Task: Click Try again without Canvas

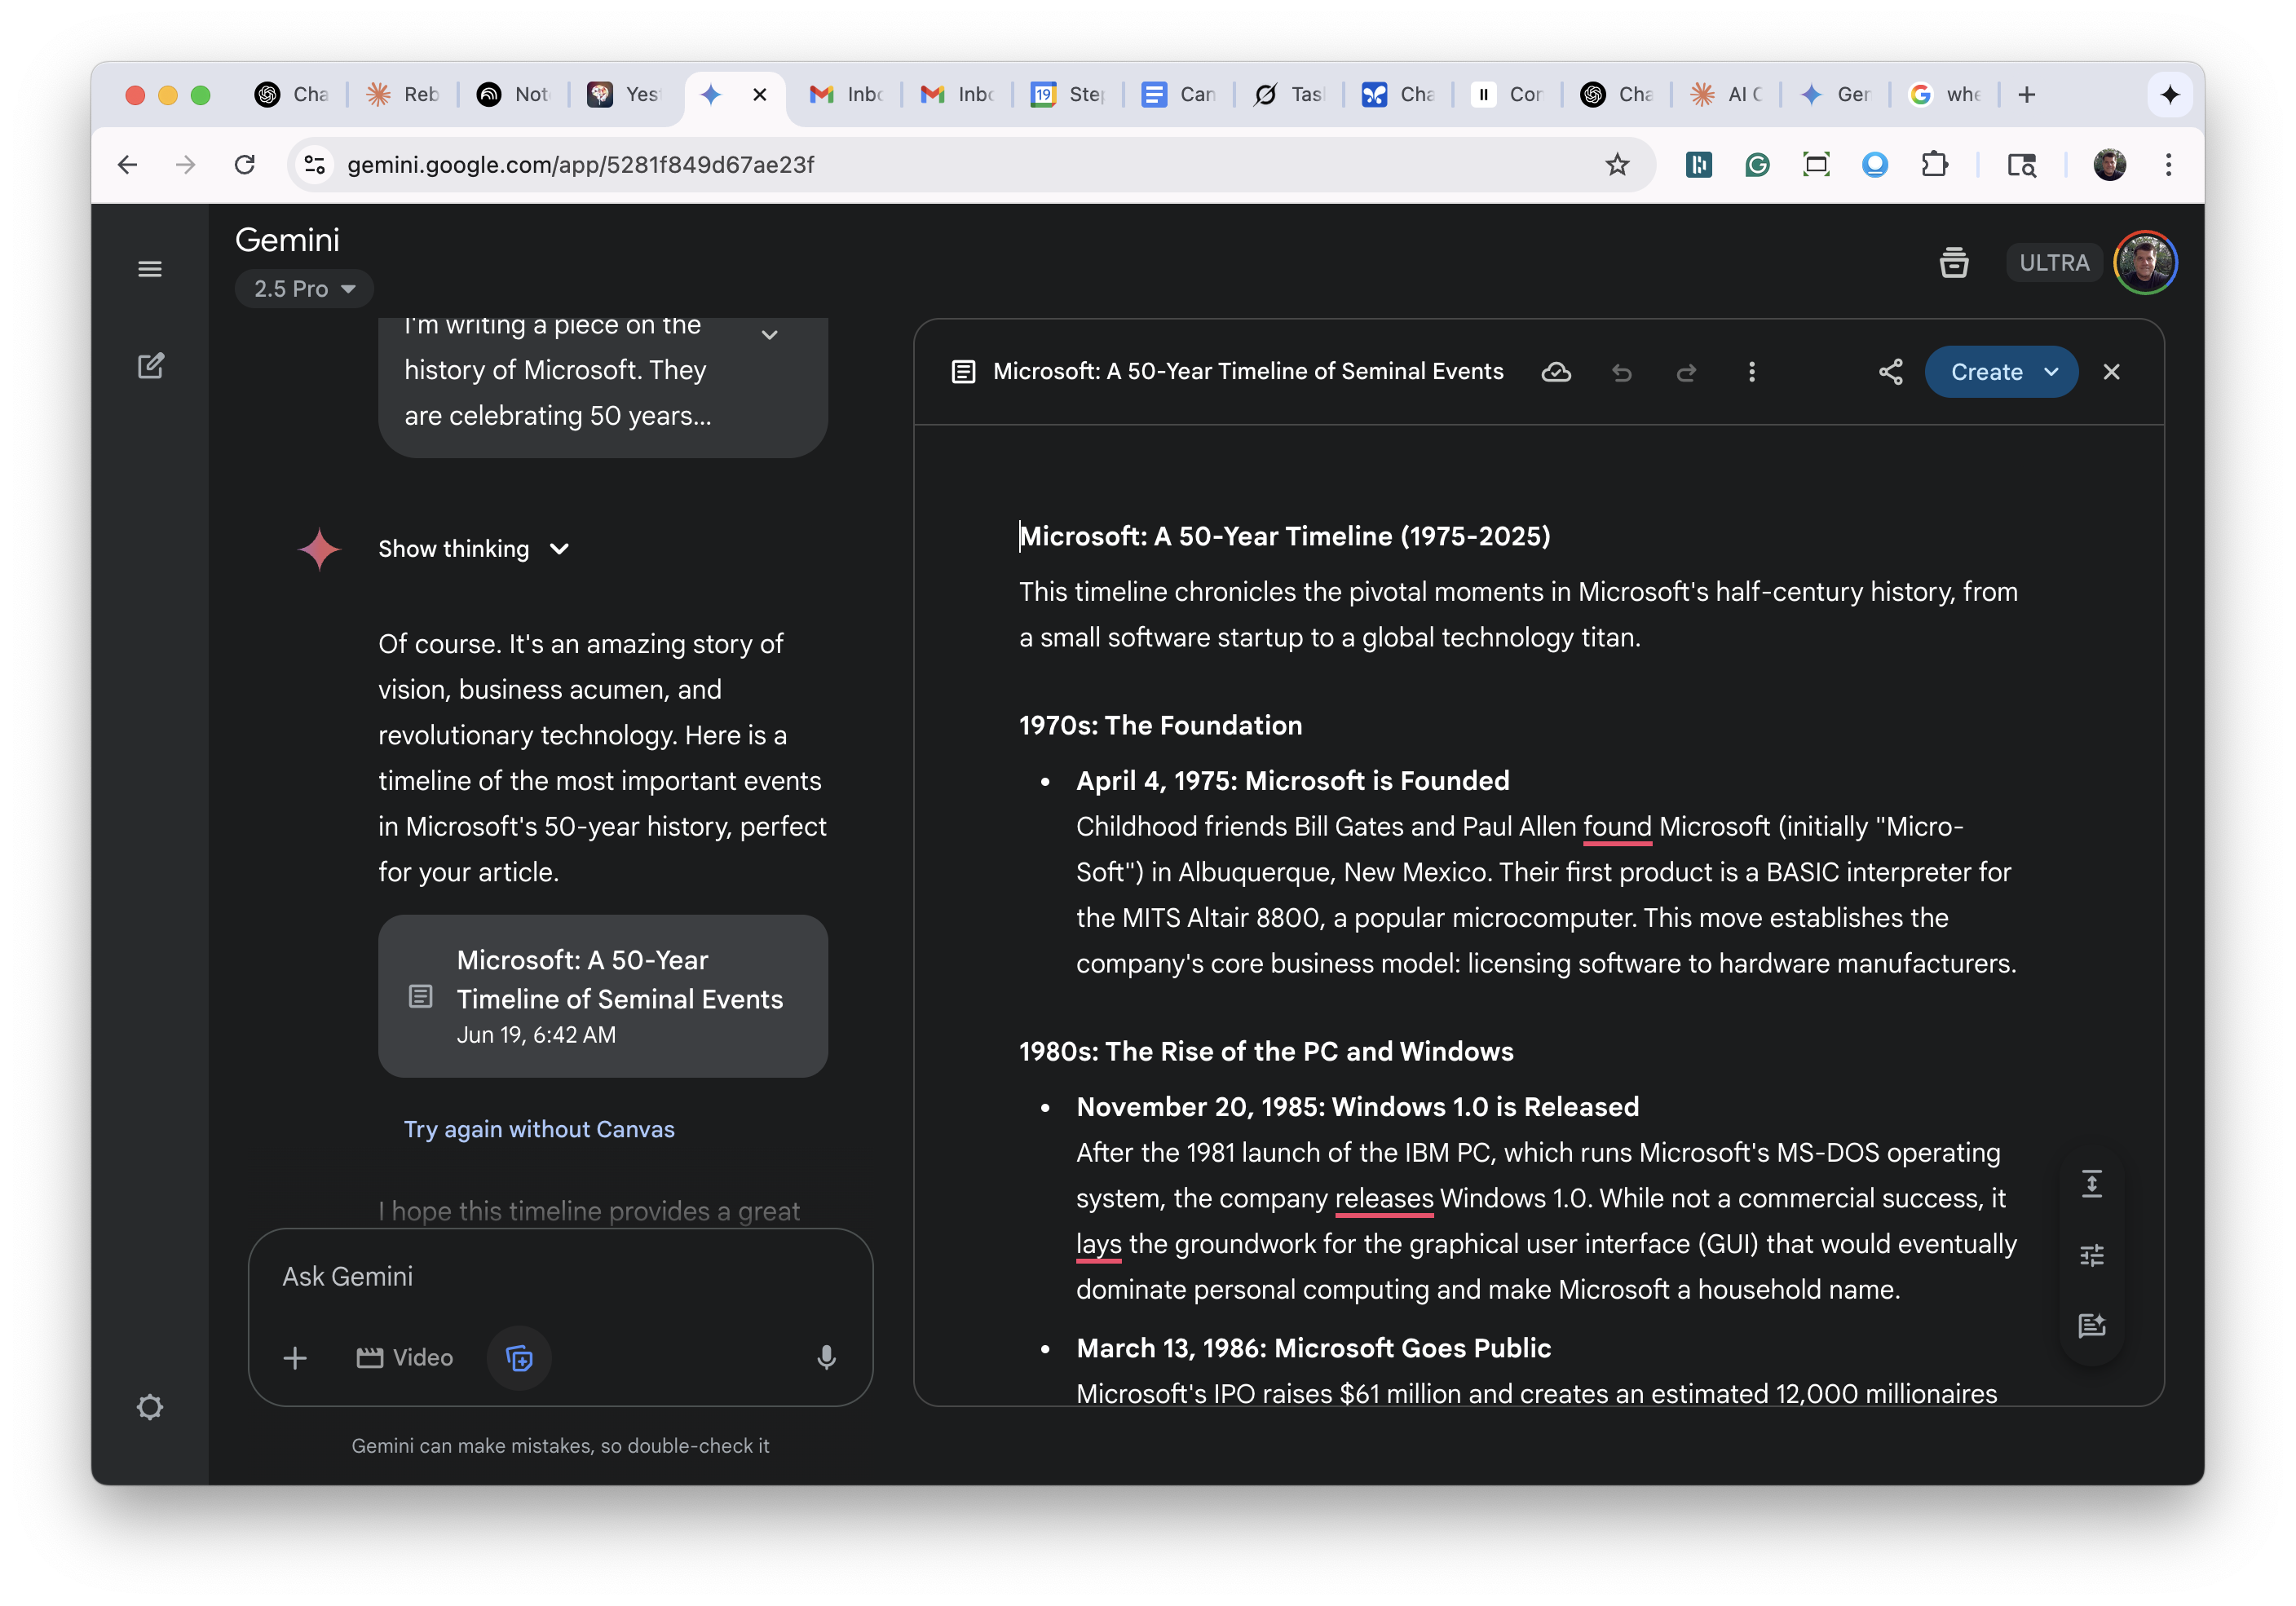Action: tap(539, 1129)
